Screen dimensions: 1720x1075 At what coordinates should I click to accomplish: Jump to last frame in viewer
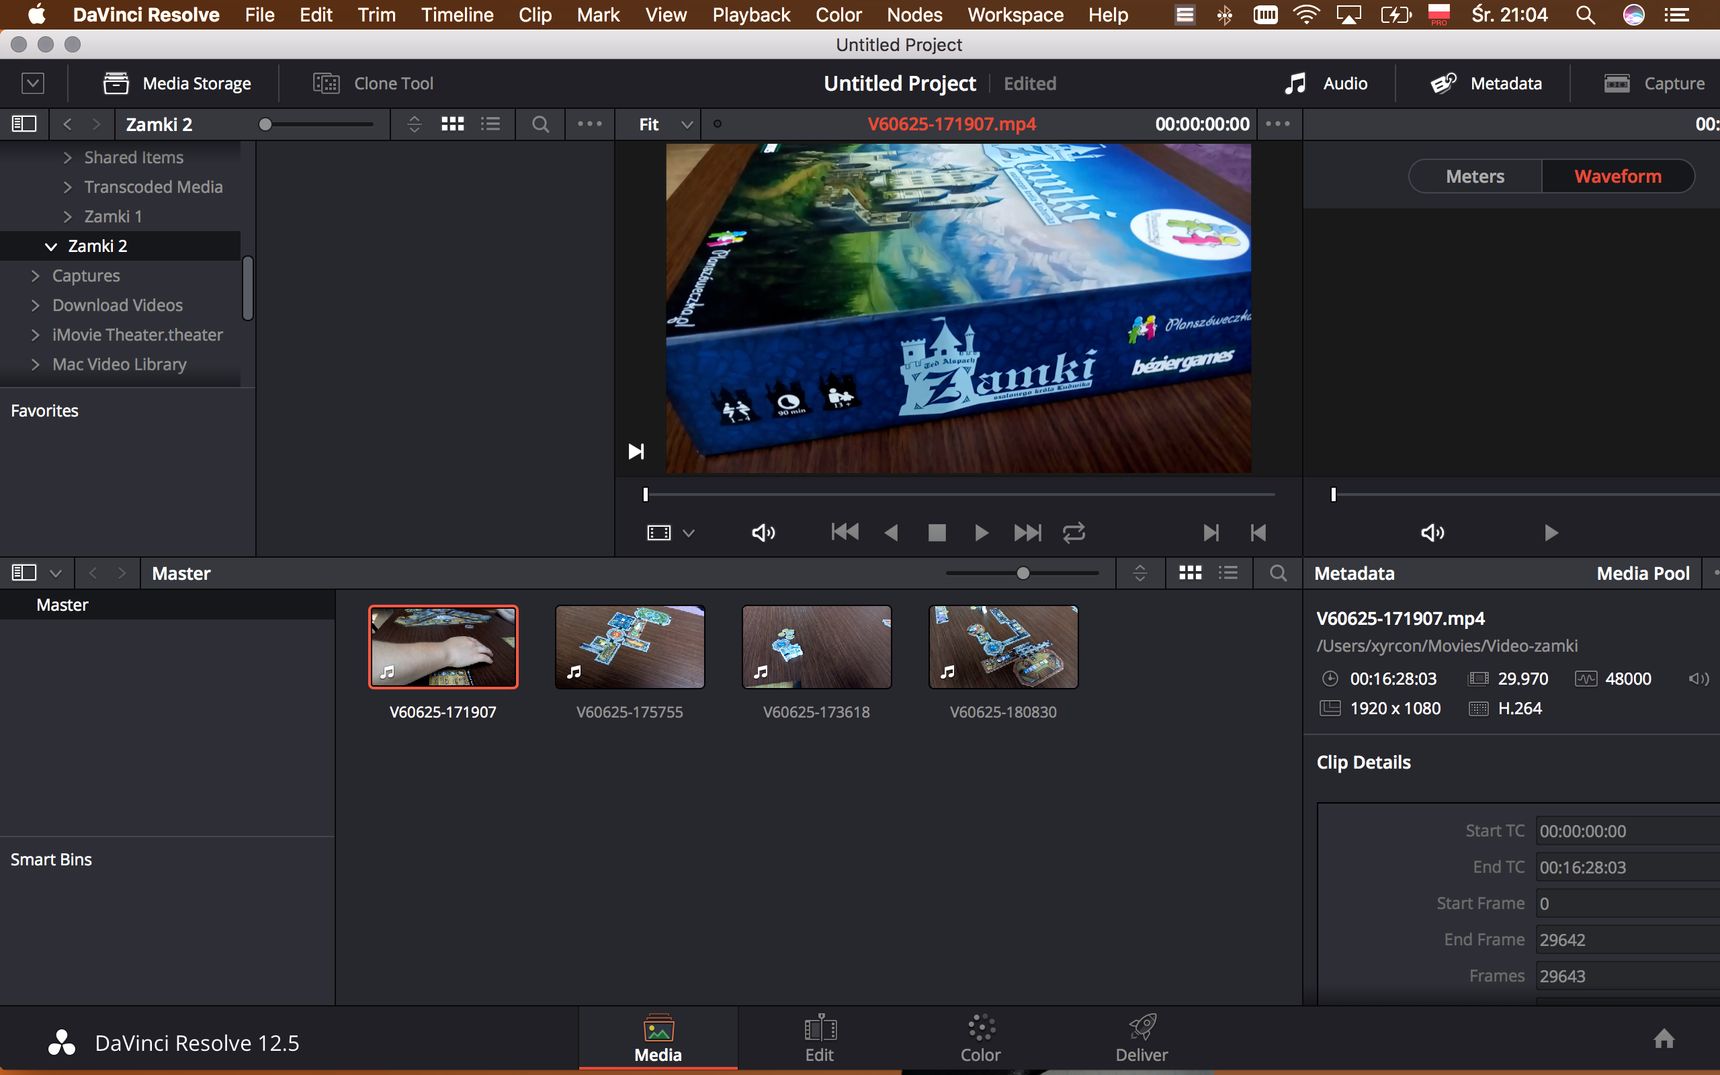click(1027, 533)
